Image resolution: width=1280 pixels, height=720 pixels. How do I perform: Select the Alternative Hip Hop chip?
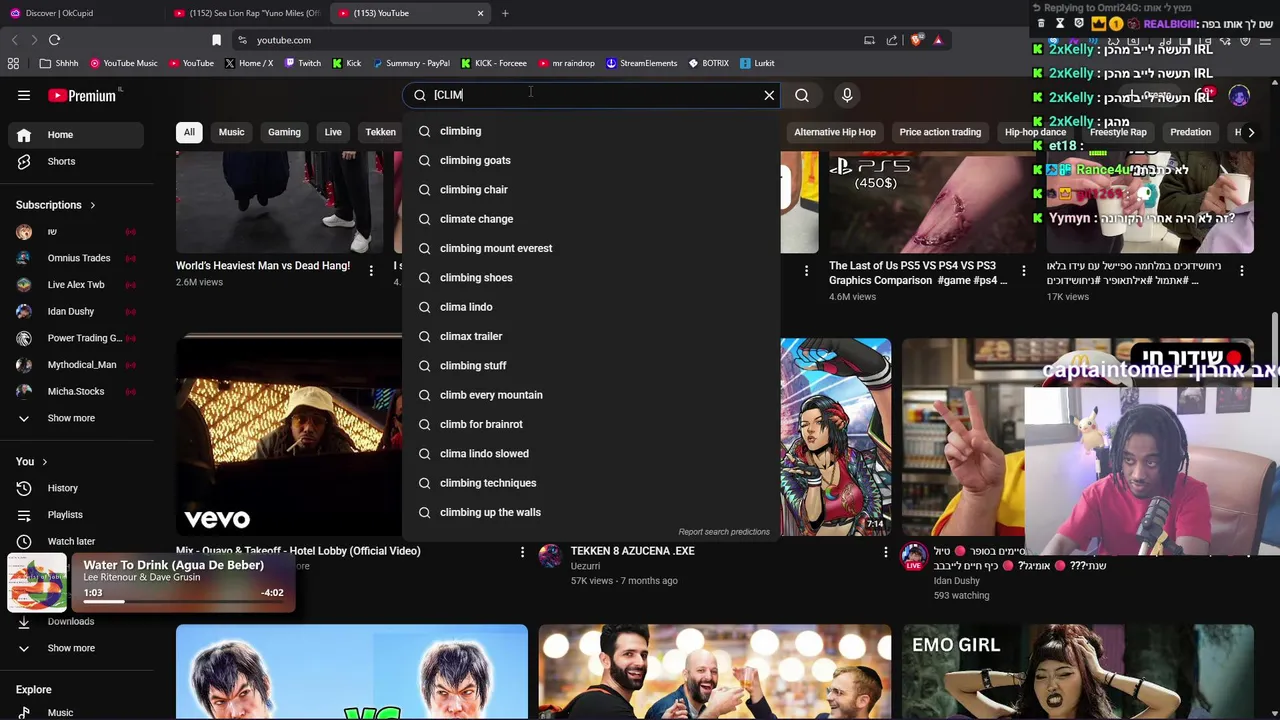click(835, 132)
